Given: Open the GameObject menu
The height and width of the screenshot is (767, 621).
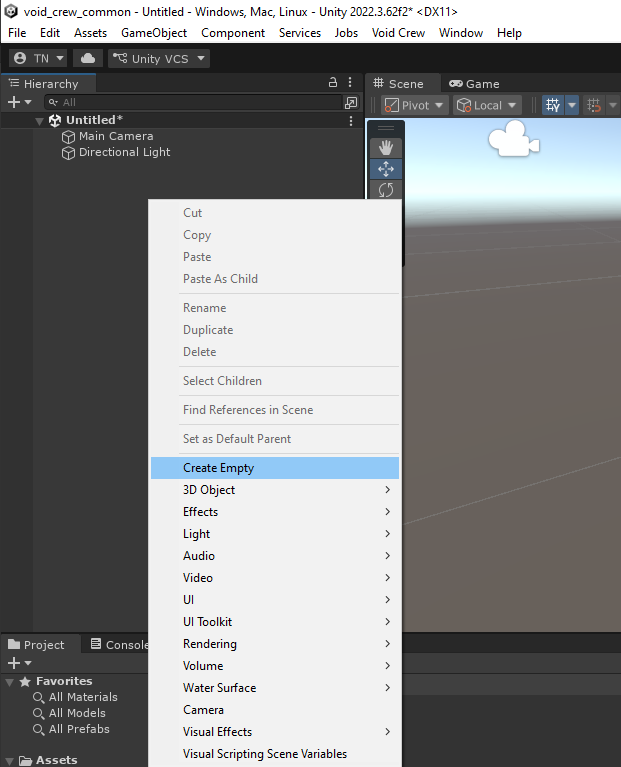Looking at the screenshot, I should [x=154, y=33].
